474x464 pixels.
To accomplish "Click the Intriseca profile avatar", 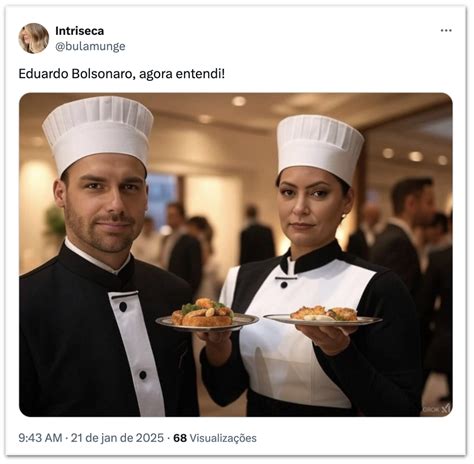I will [x=34, y=38].
